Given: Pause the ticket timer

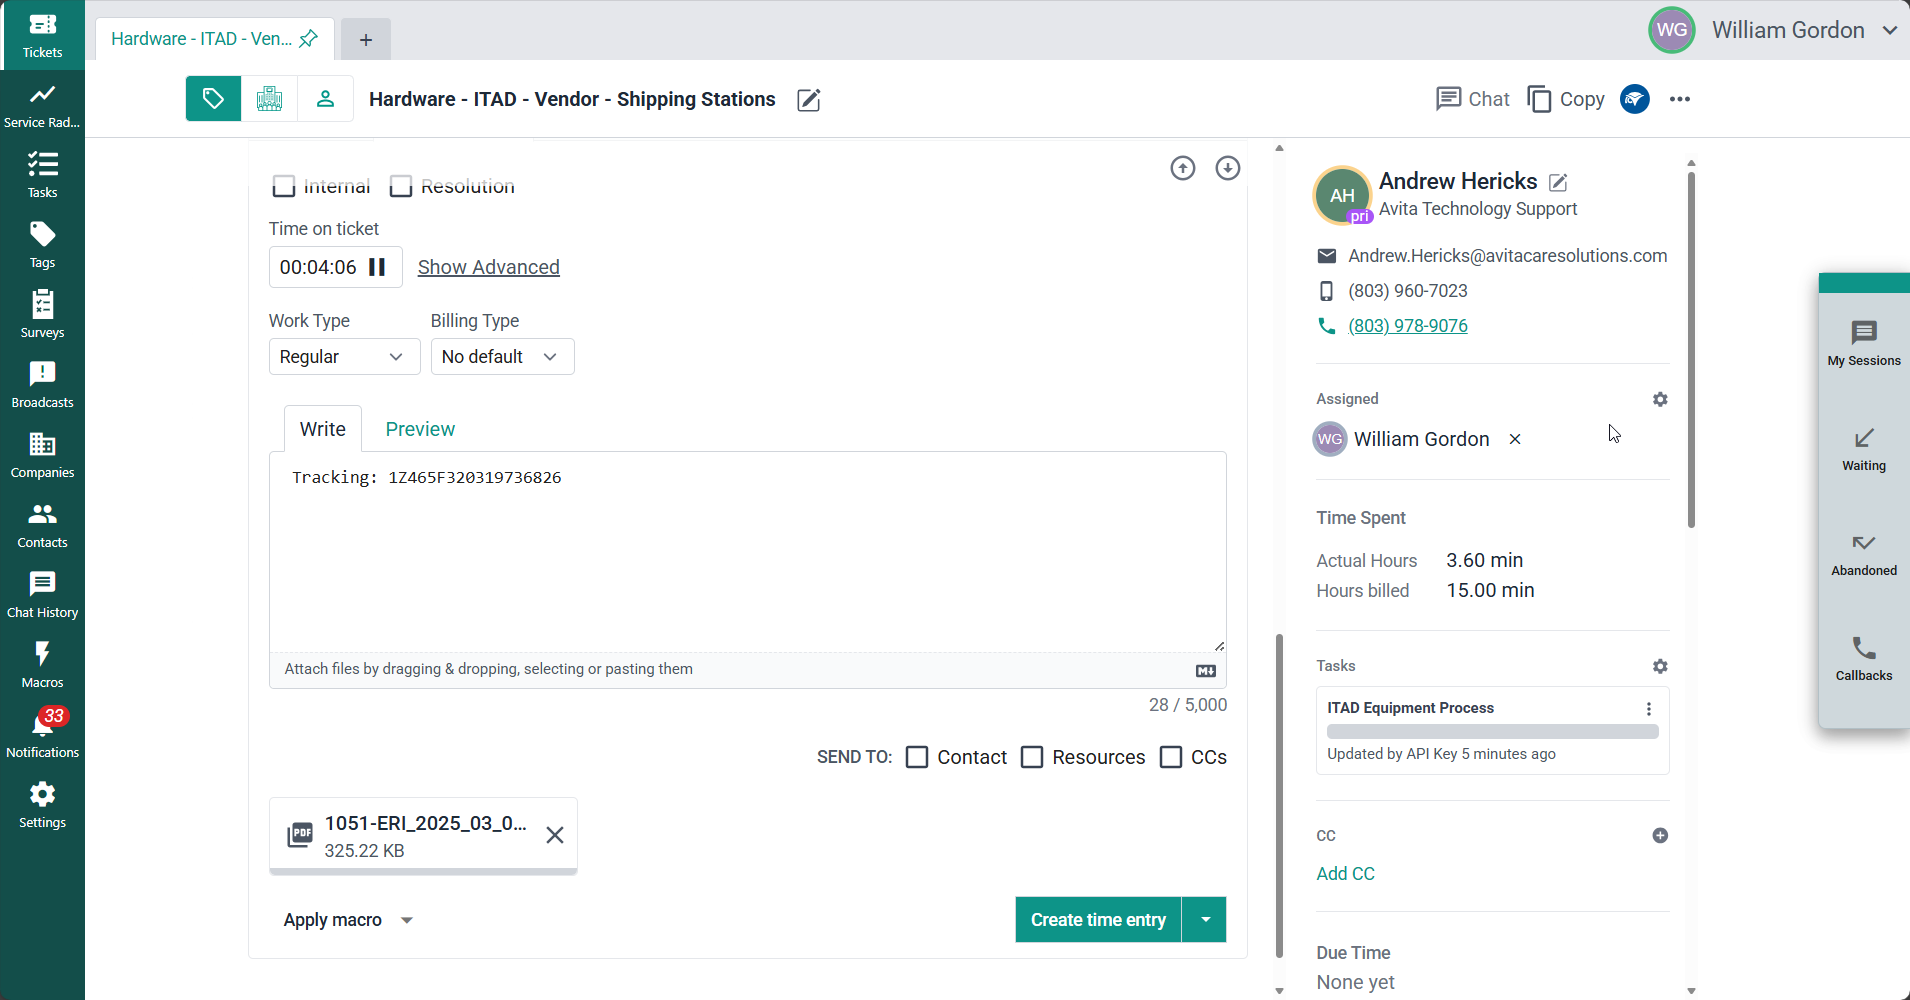Looking at the screenshot, I should (377, 267).
